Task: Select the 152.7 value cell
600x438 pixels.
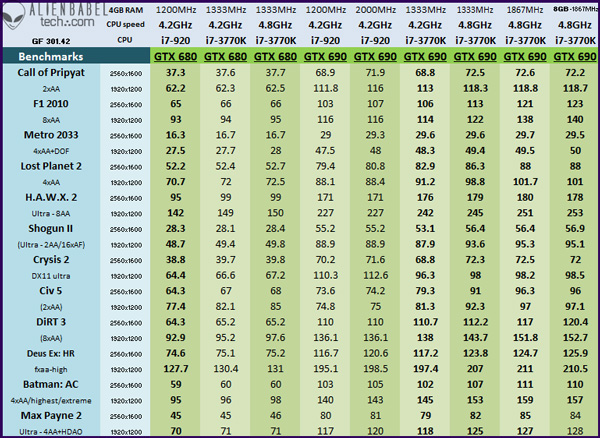Action: click(x=575, y=338)
